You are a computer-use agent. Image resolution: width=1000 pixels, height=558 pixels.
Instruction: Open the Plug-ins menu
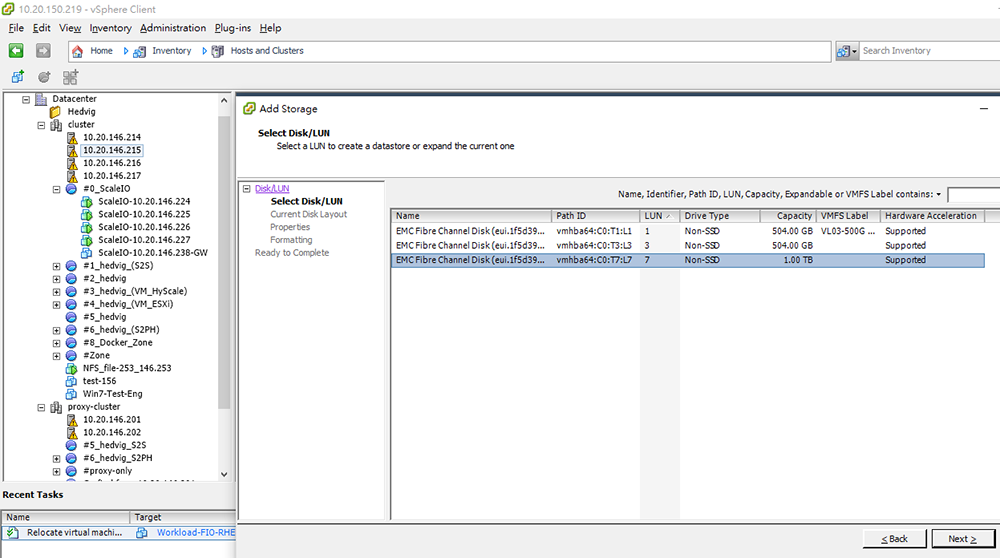(x=233, y=28)
